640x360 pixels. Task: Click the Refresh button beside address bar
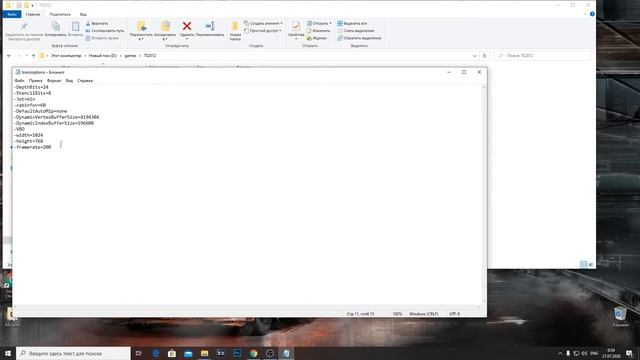pos(484,56)
